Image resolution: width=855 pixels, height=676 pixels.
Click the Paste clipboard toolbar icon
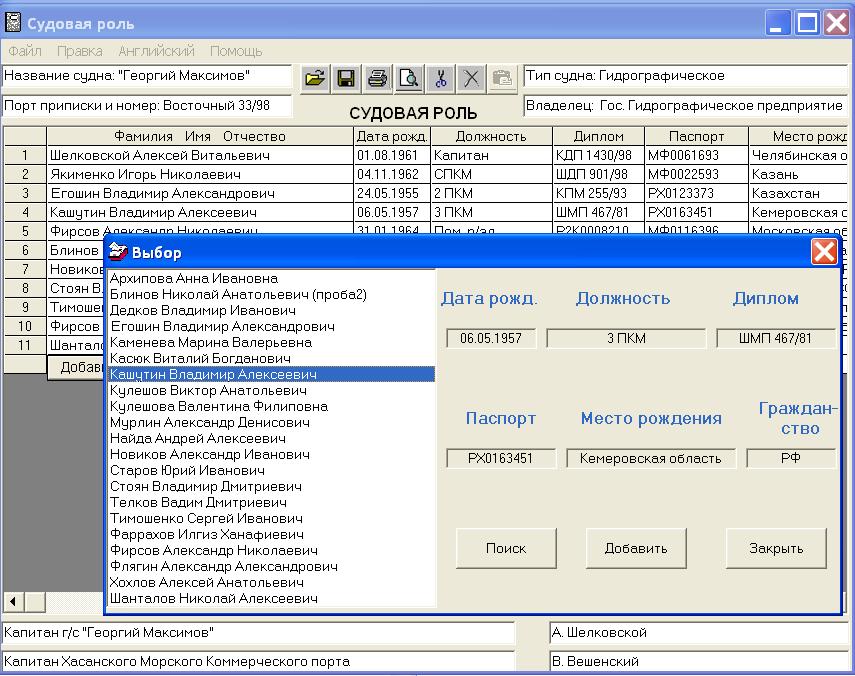(x=502, y=79)
